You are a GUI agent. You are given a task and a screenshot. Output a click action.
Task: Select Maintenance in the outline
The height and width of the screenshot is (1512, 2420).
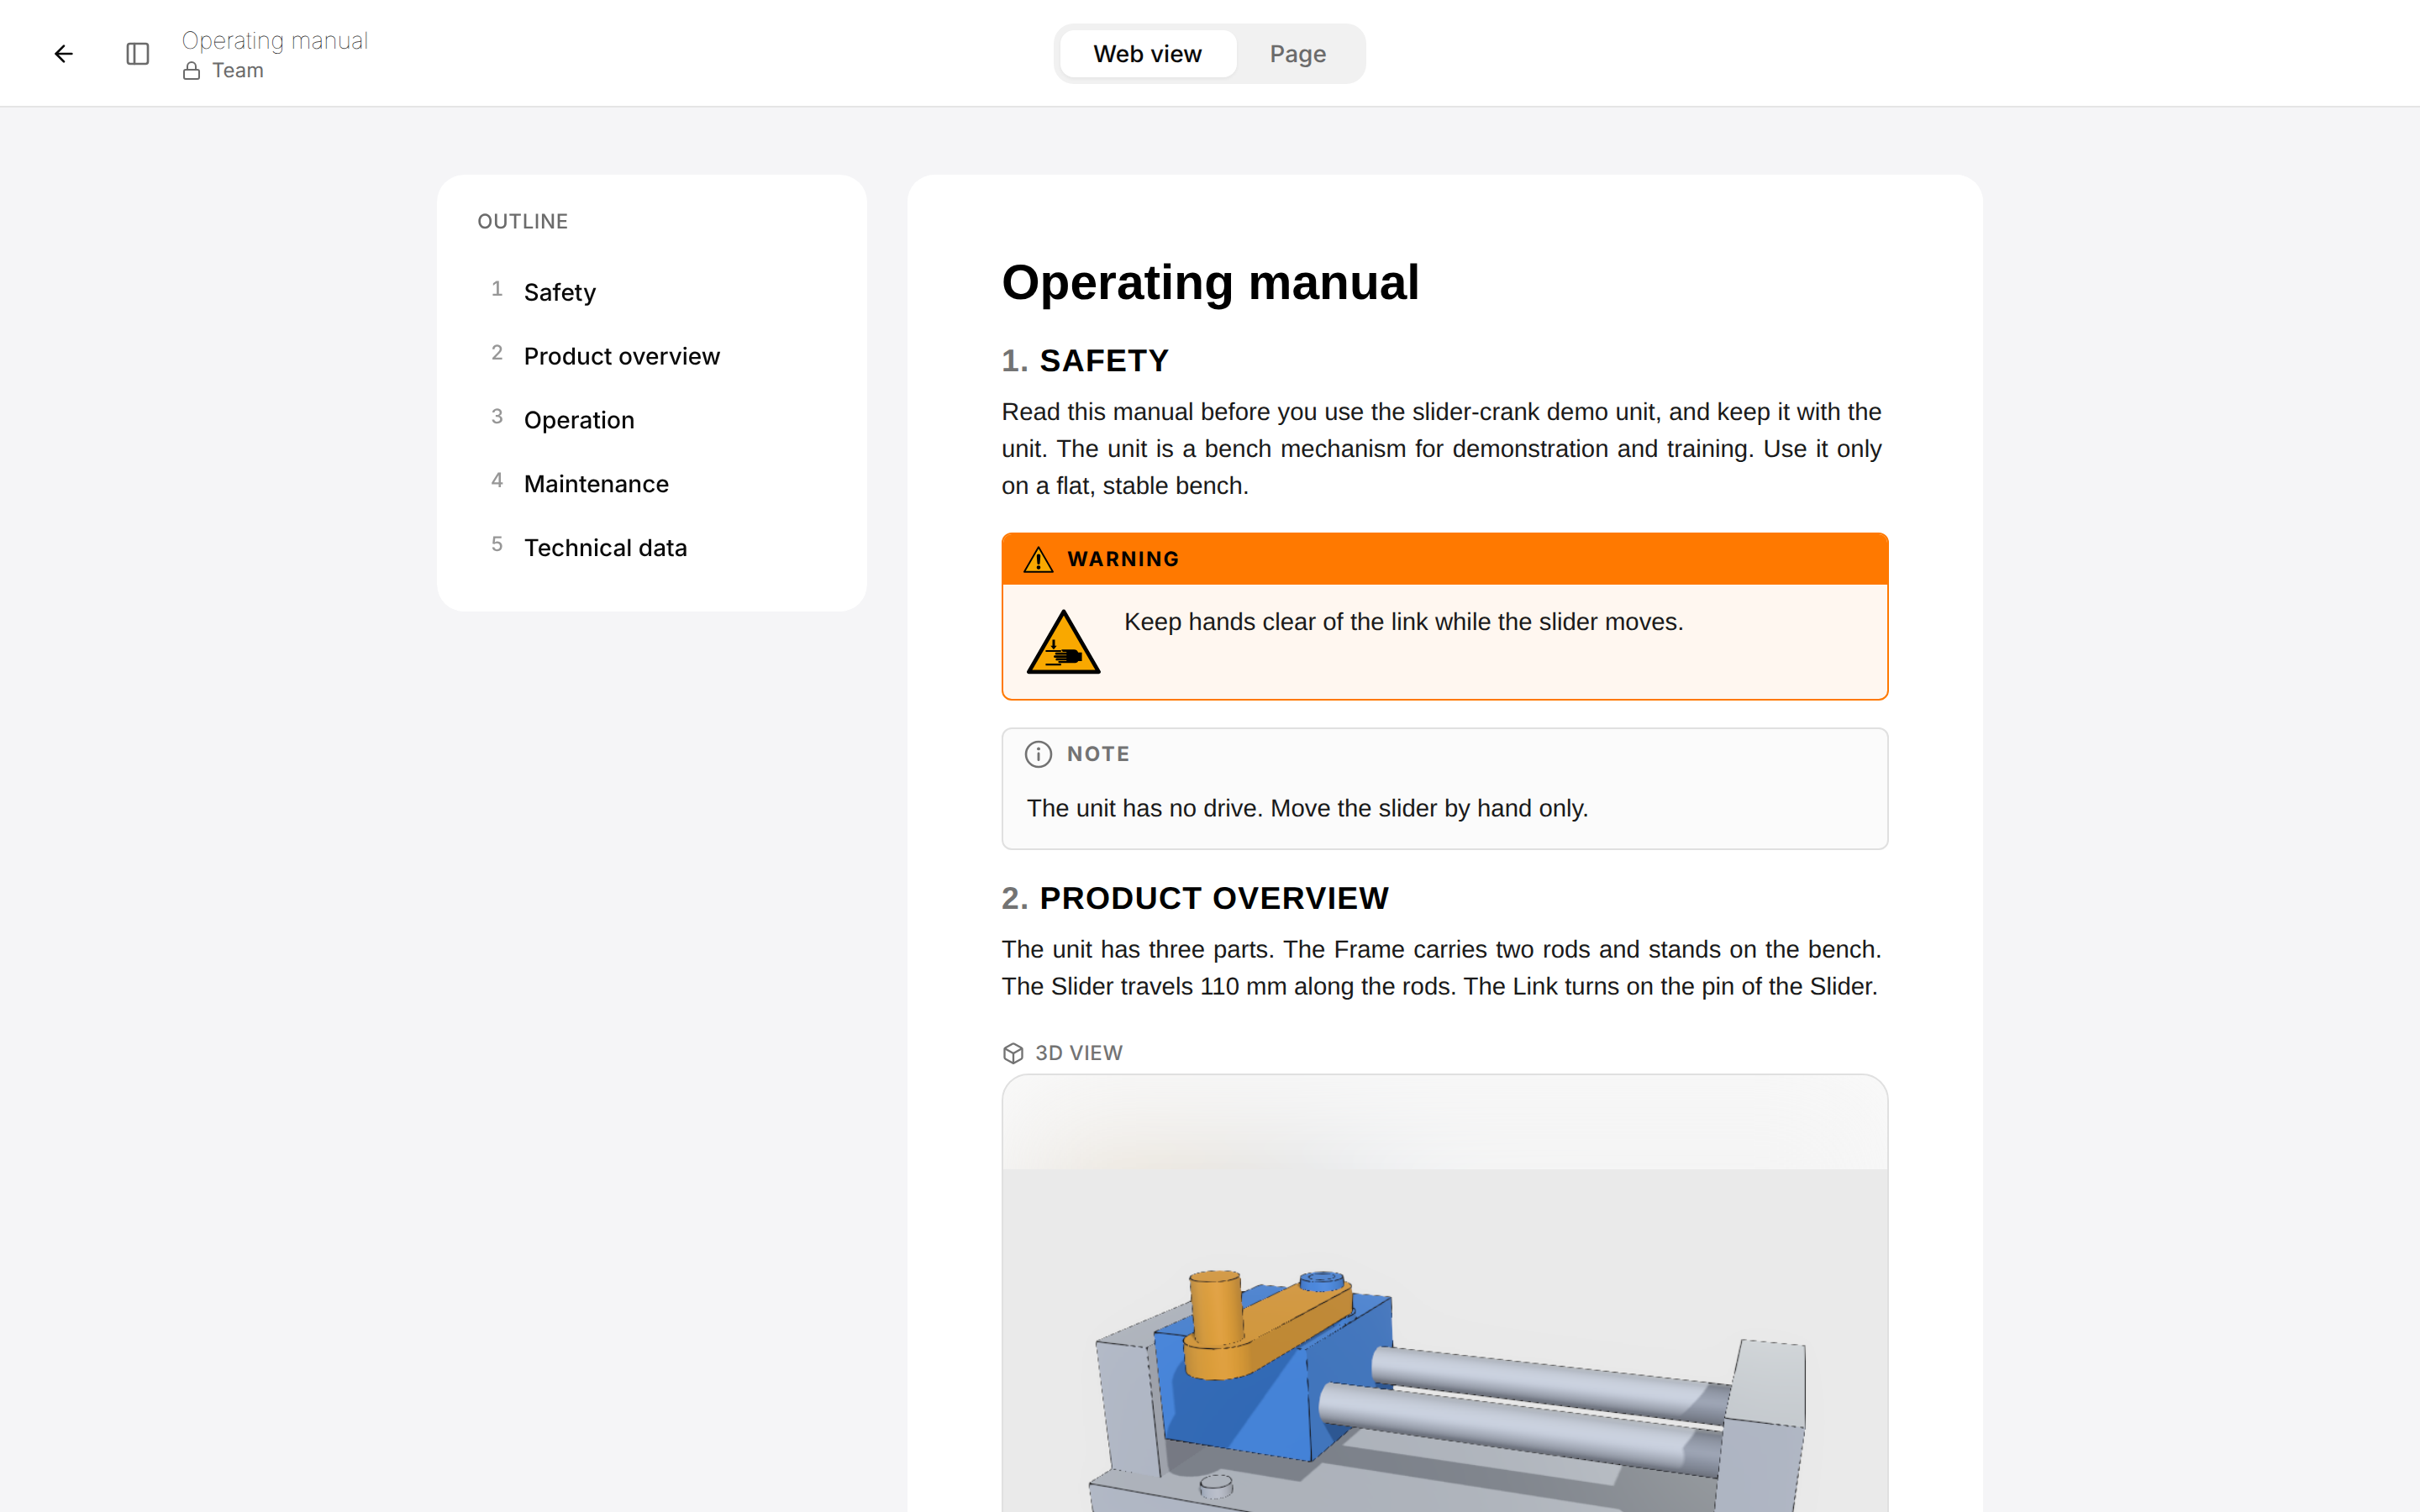[651, 484]
